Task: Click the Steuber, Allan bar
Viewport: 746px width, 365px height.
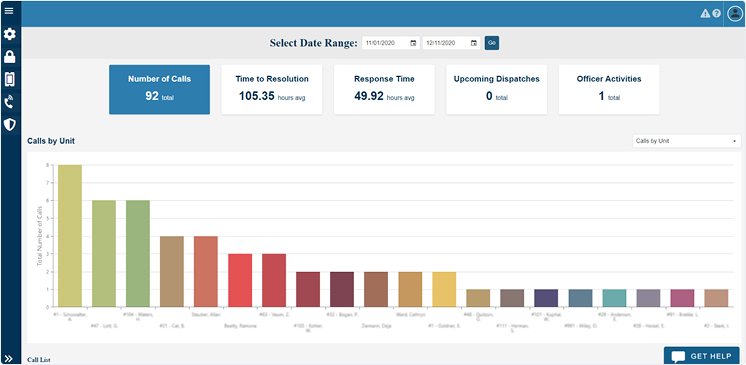Action: tap(206, 271)
